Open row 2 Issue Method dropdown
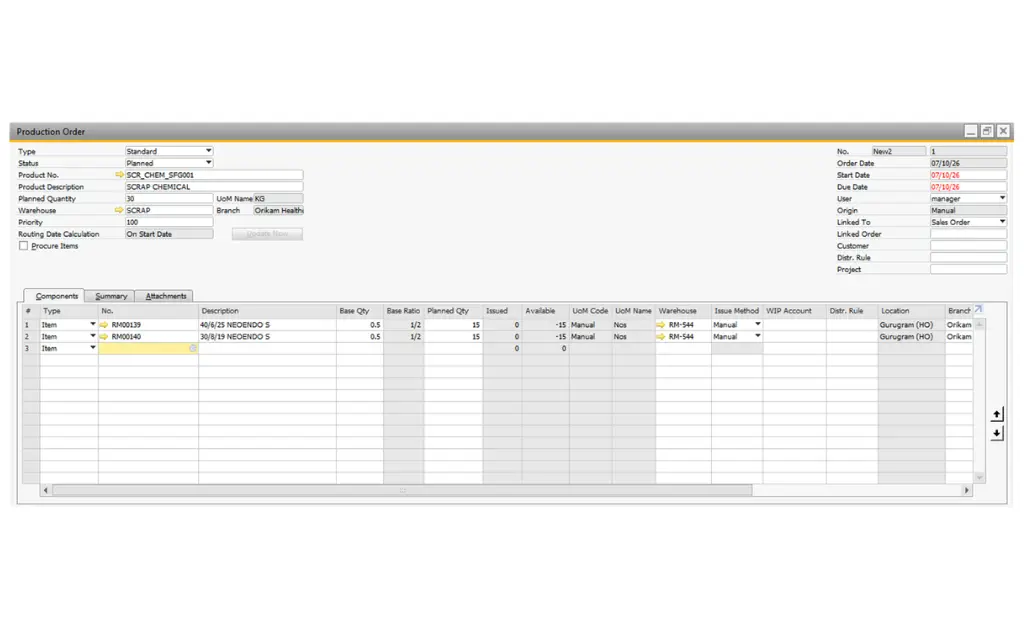Image resolution: width=1024 pixels, height=630 pixels. tap(758, 336)
